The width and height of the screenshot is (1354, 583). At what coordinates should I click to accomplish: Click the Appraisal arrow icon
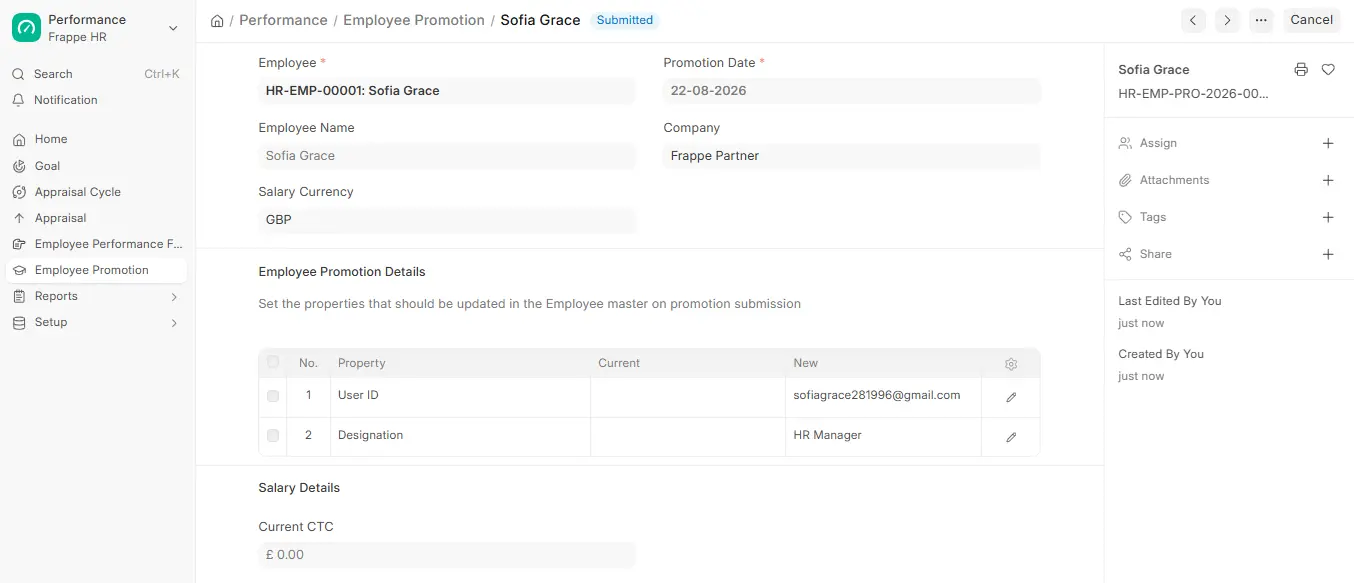point(18,218)
